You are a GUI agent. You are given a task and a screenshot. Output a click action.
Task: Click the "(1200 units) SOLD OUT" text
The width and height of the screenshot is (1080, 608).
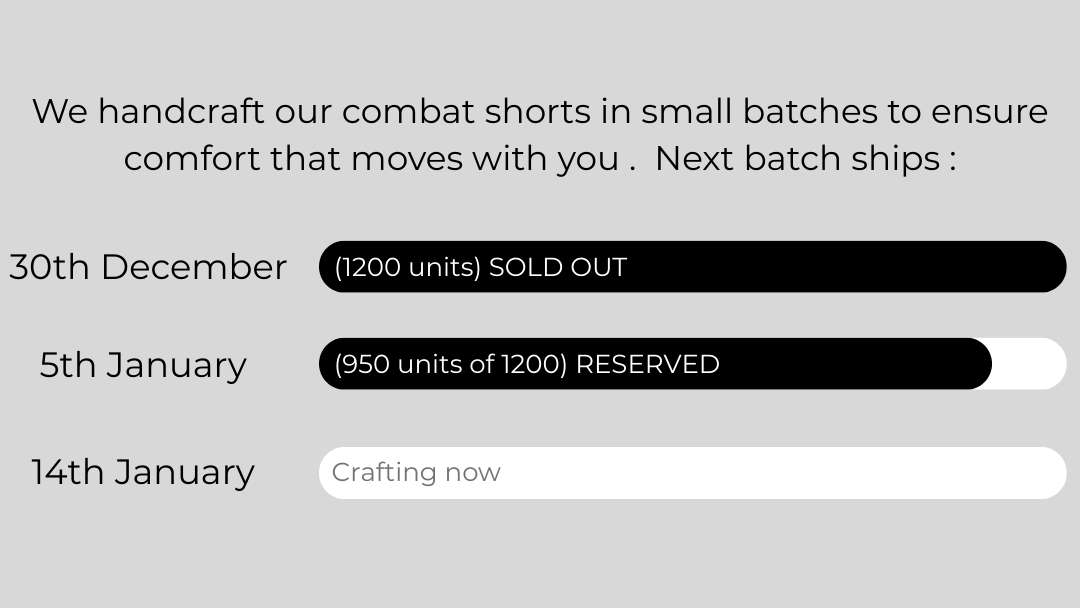pyautogui.click(x=480, y=268)
